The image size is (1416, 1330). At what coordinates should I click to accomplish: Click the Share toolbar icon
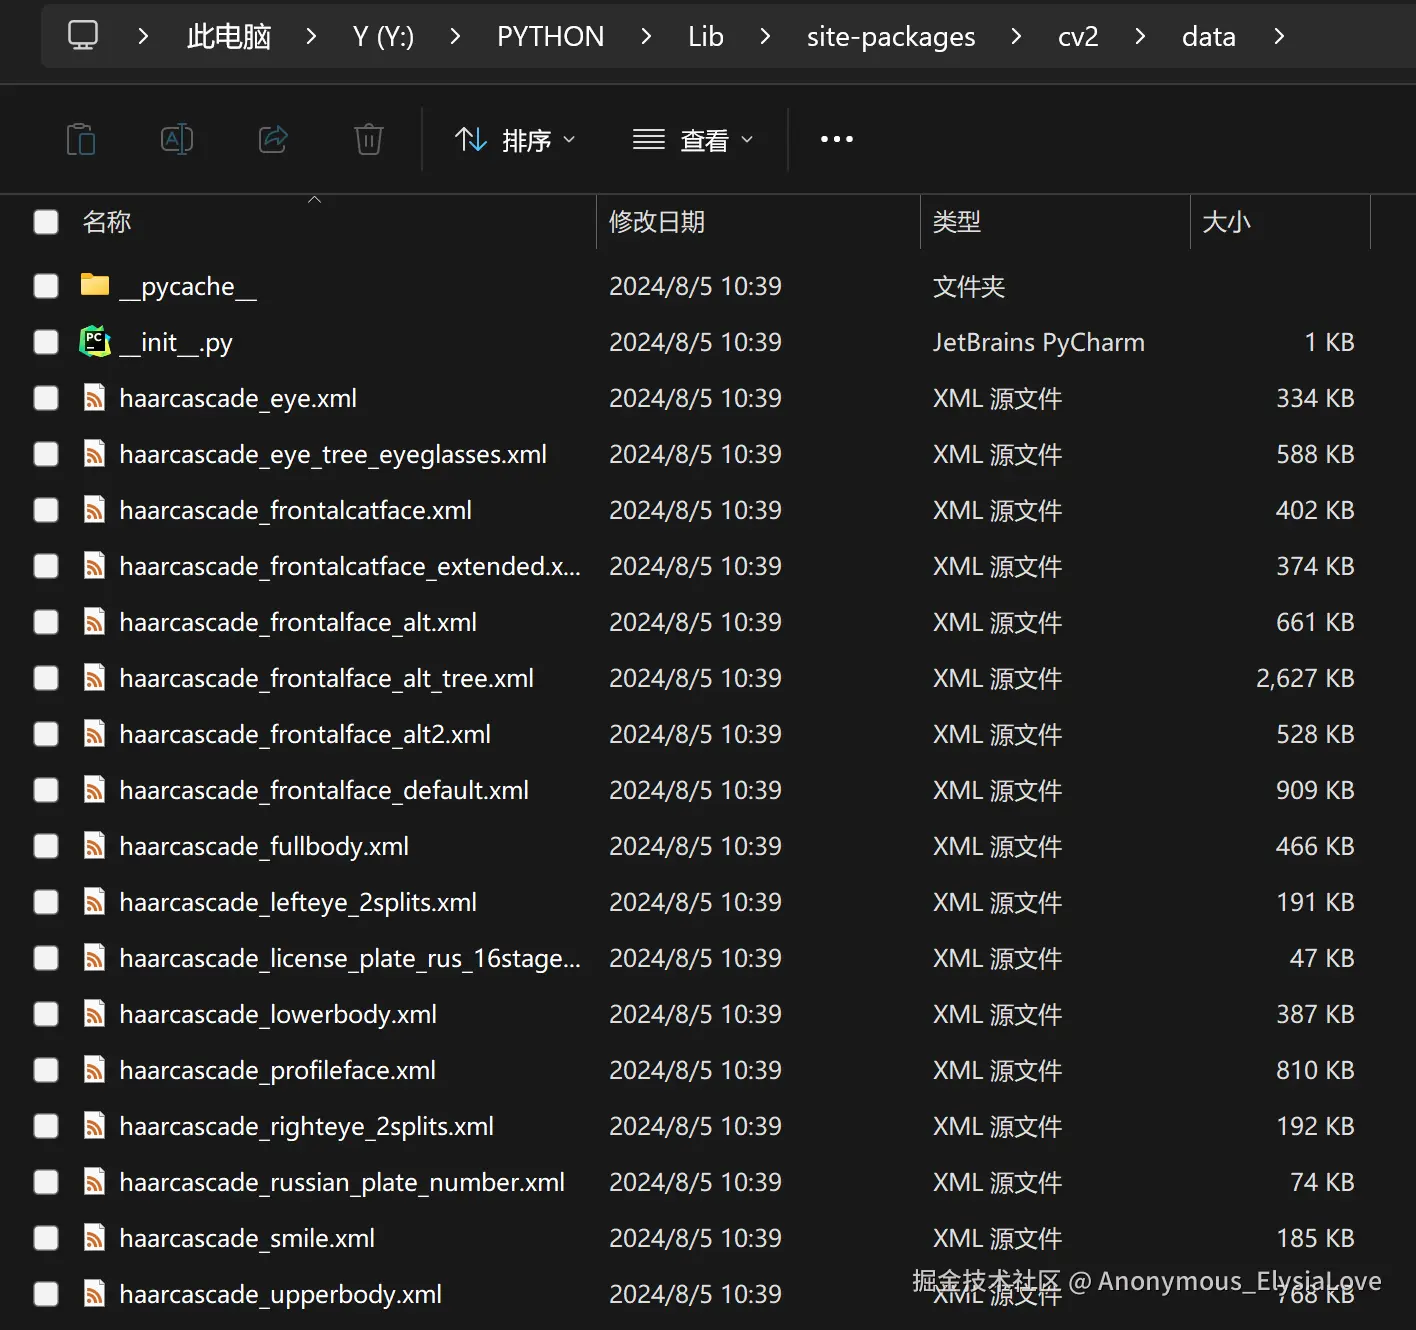(273, 139)
